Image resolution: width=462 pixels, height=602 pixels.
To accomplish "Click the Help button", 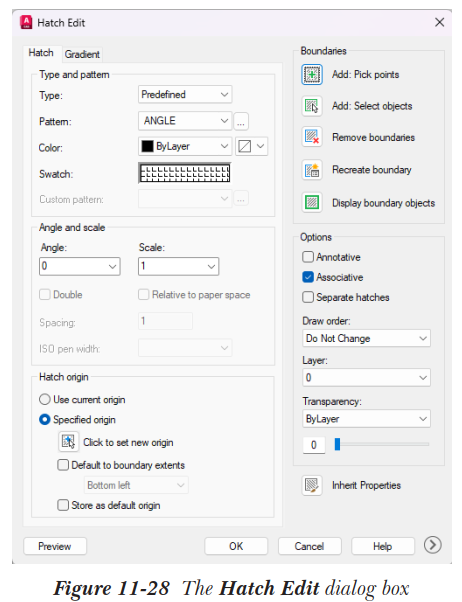I will 383,546.
